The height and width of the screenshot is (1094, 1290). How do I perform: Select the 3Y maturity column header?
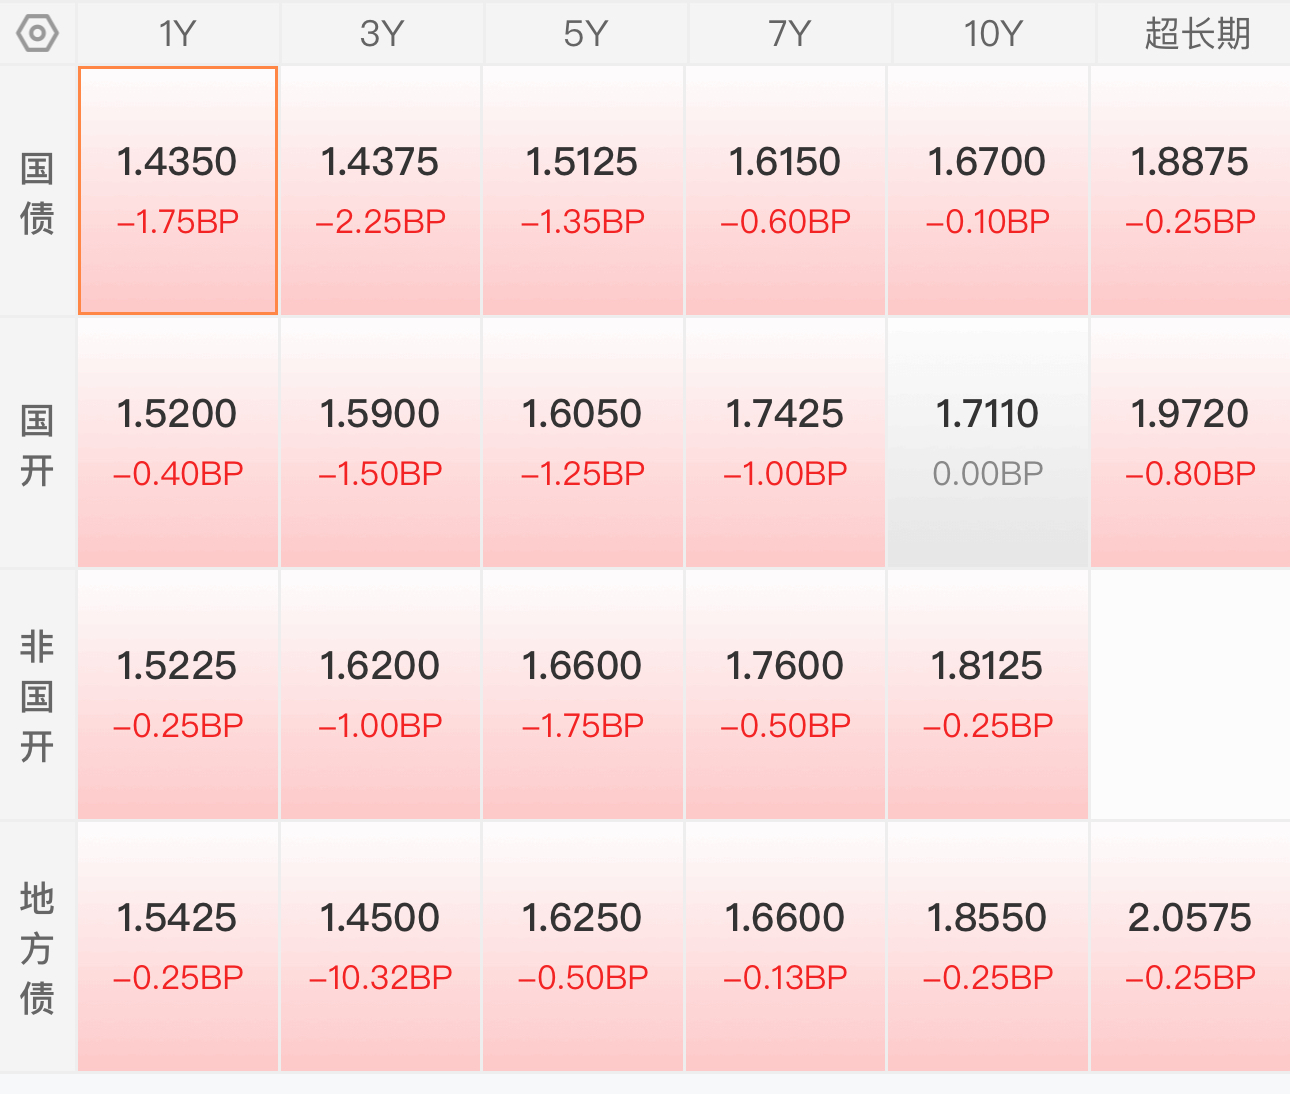tap(381, 33)
